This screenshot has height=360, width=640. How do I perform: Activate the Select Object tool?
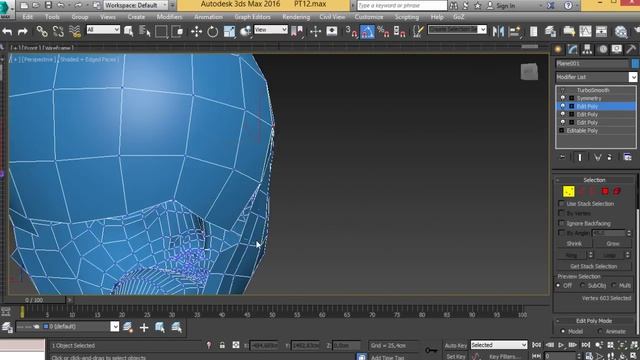point(129,31)
